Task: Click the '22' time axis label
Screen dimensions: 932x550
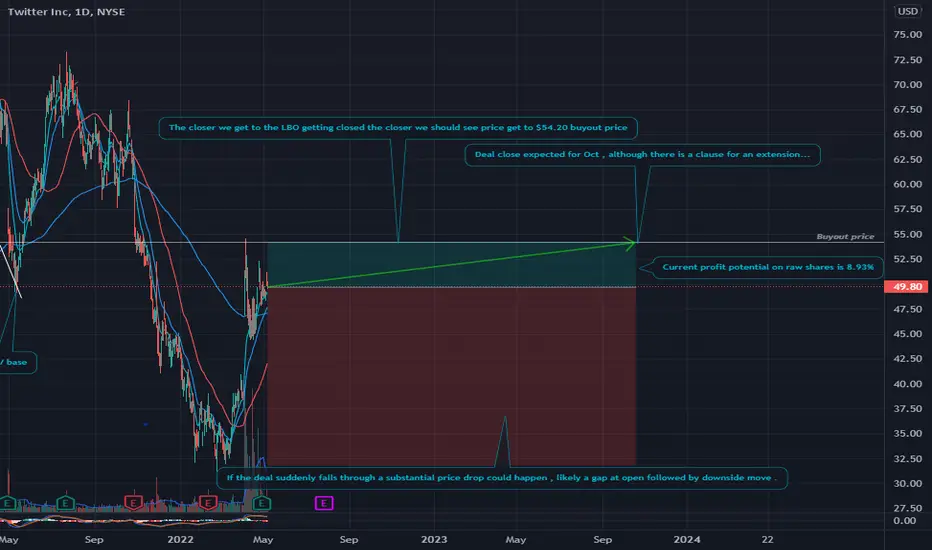Action: click(767, 539)
